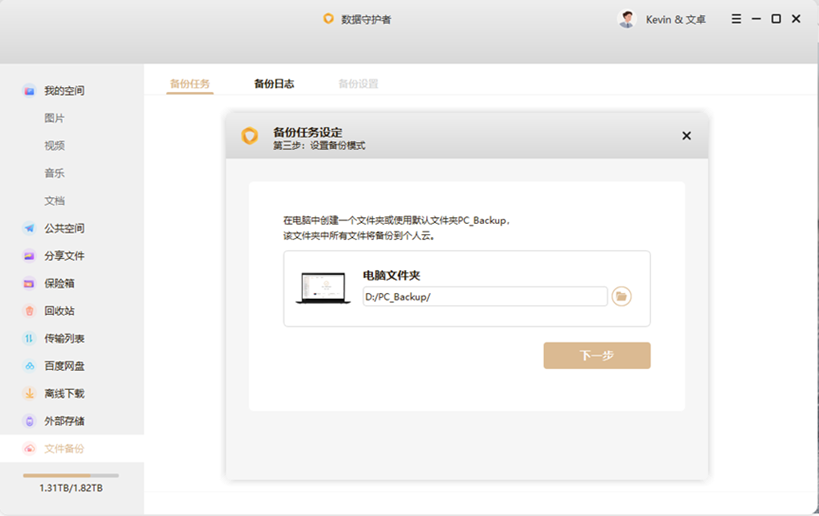Click the storage usage bar 1.31TB/1.82TB
Viewport: 819px width, 516px height.
point(70,476)
